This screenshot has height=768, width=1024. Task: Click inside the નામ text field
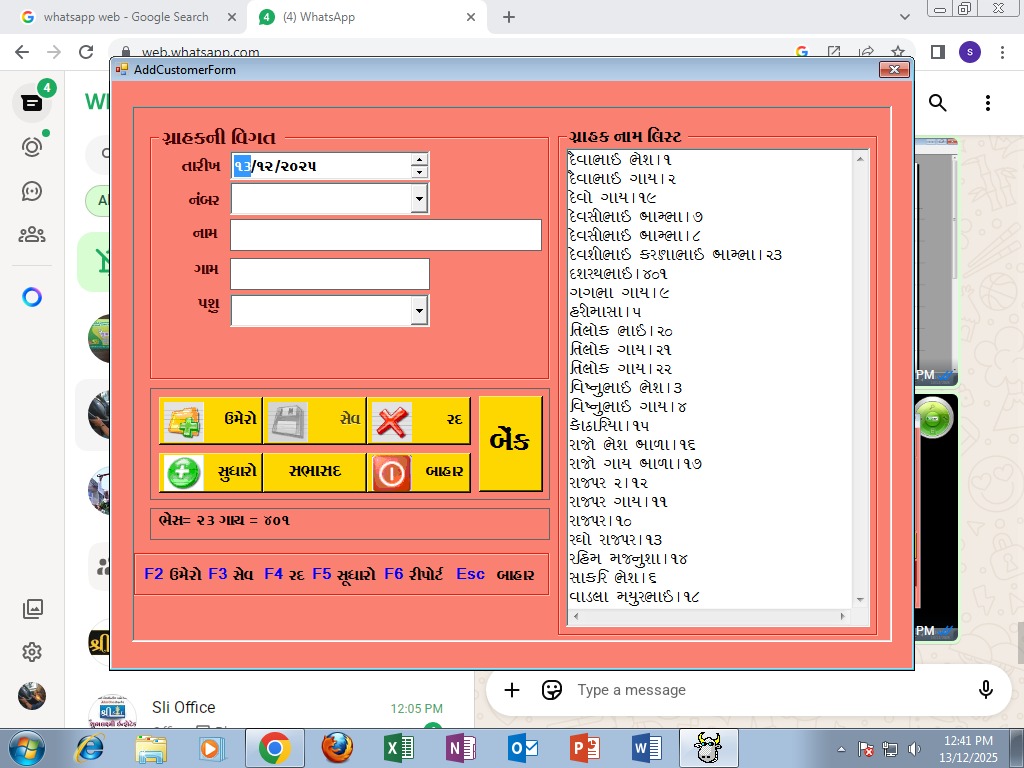click(x=385, y=234)
